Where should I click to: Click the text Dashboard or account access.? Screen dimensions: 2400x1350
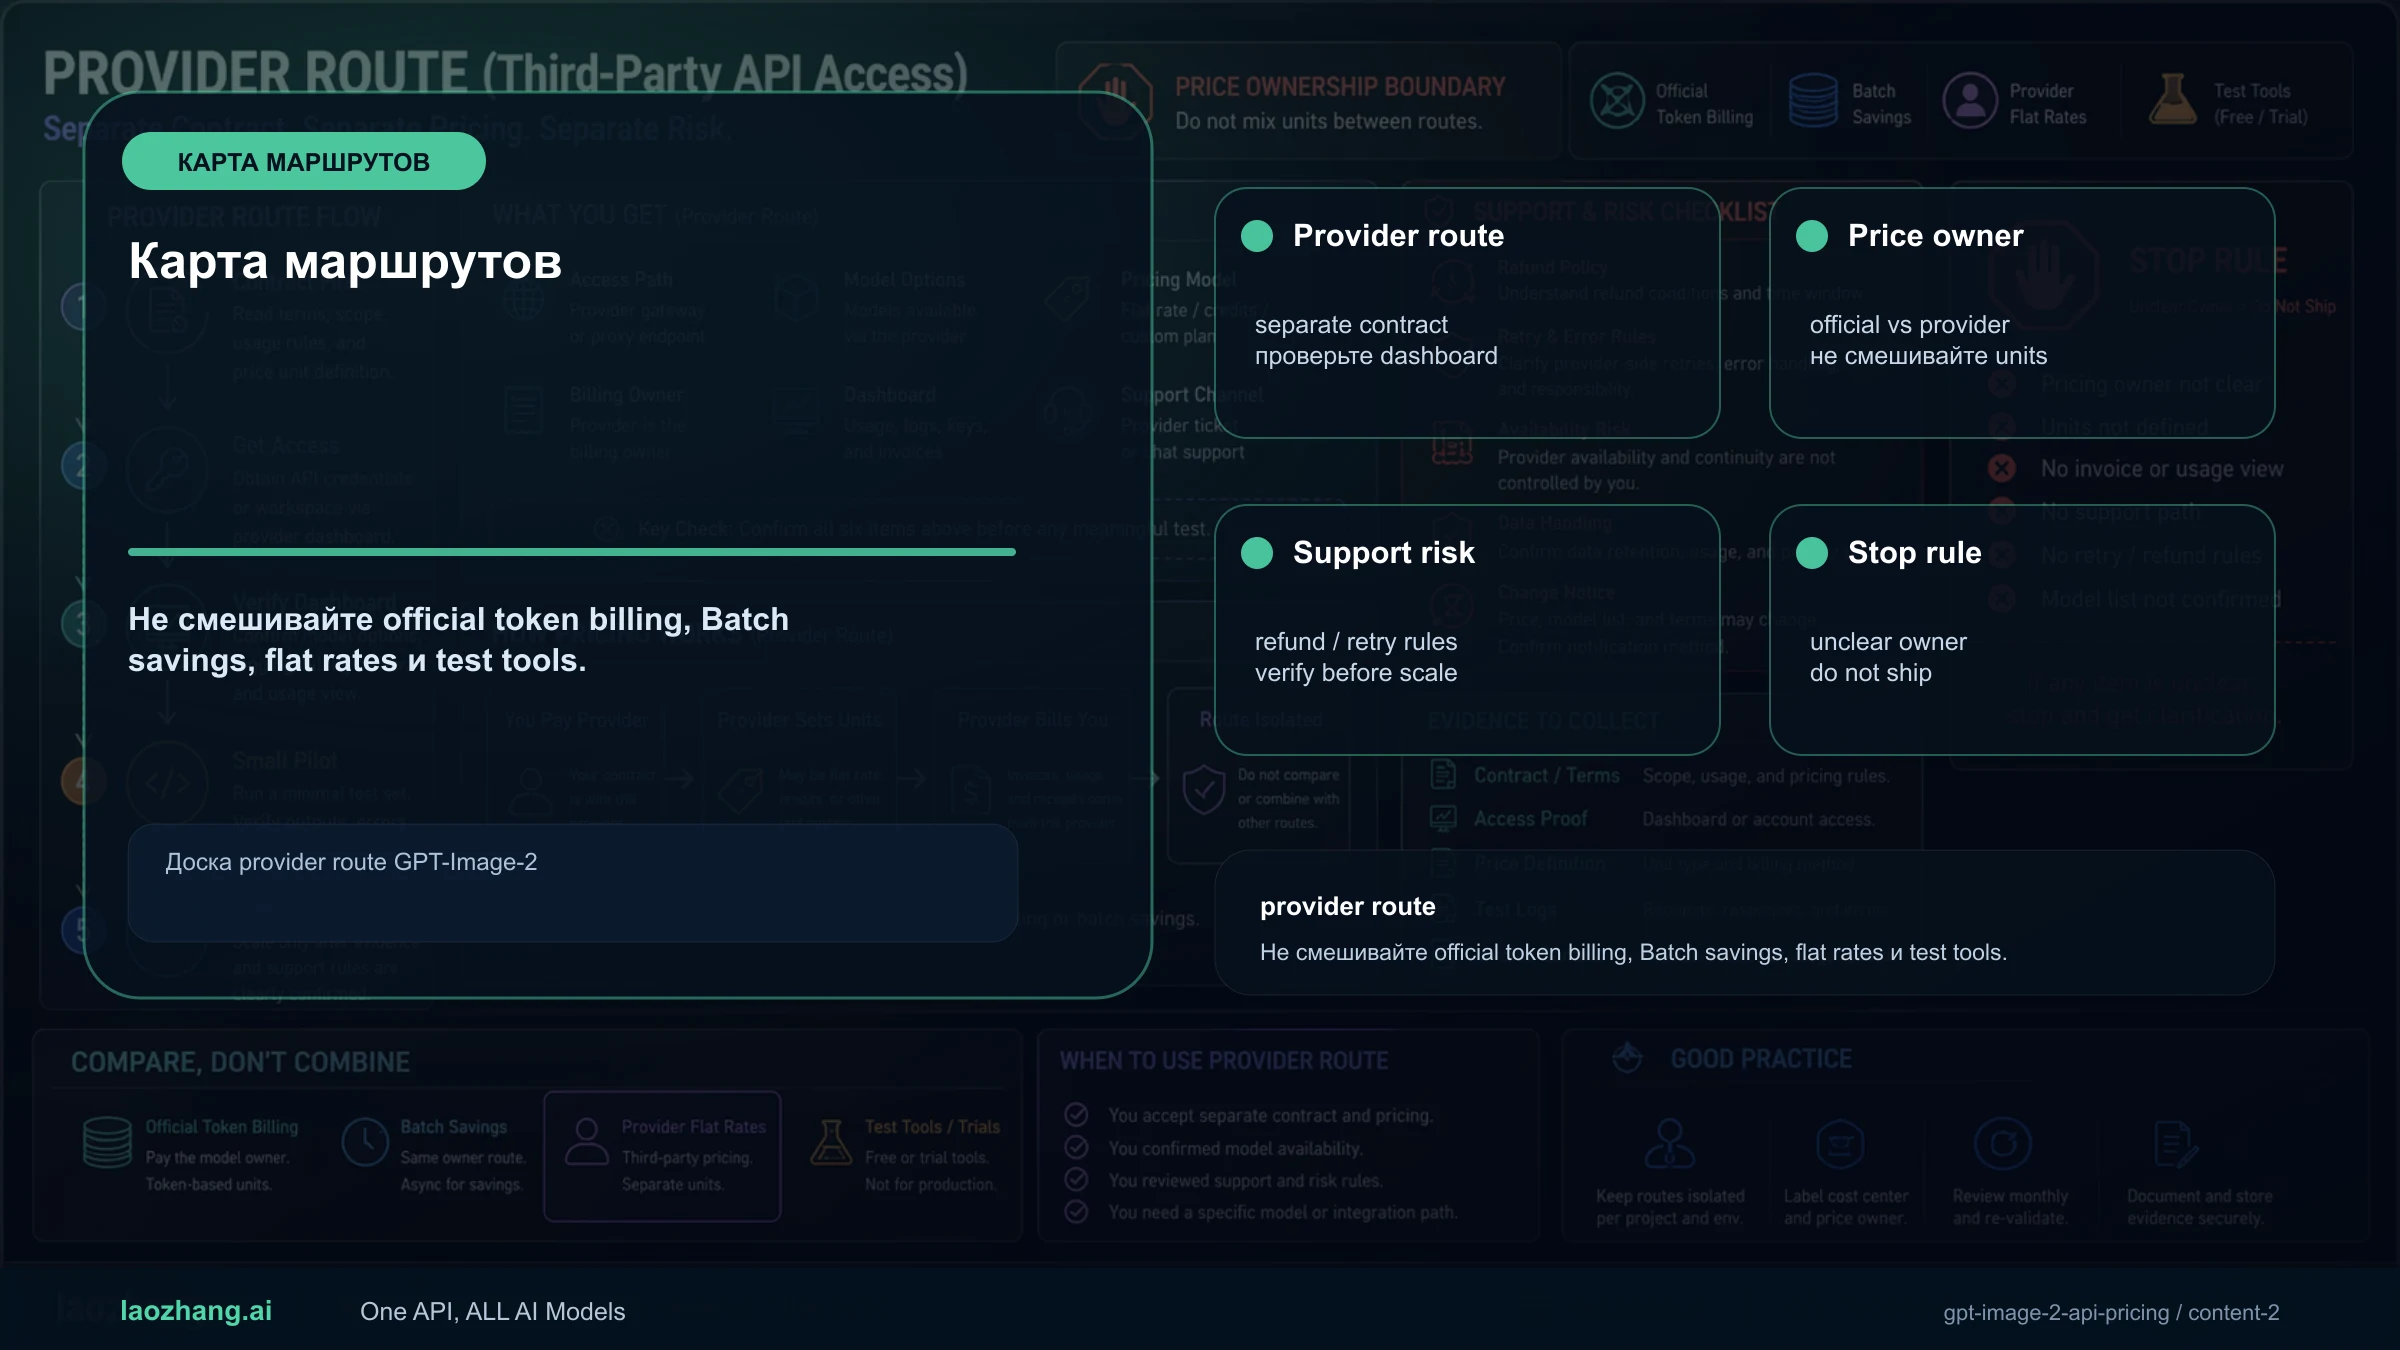[1758, 820]
